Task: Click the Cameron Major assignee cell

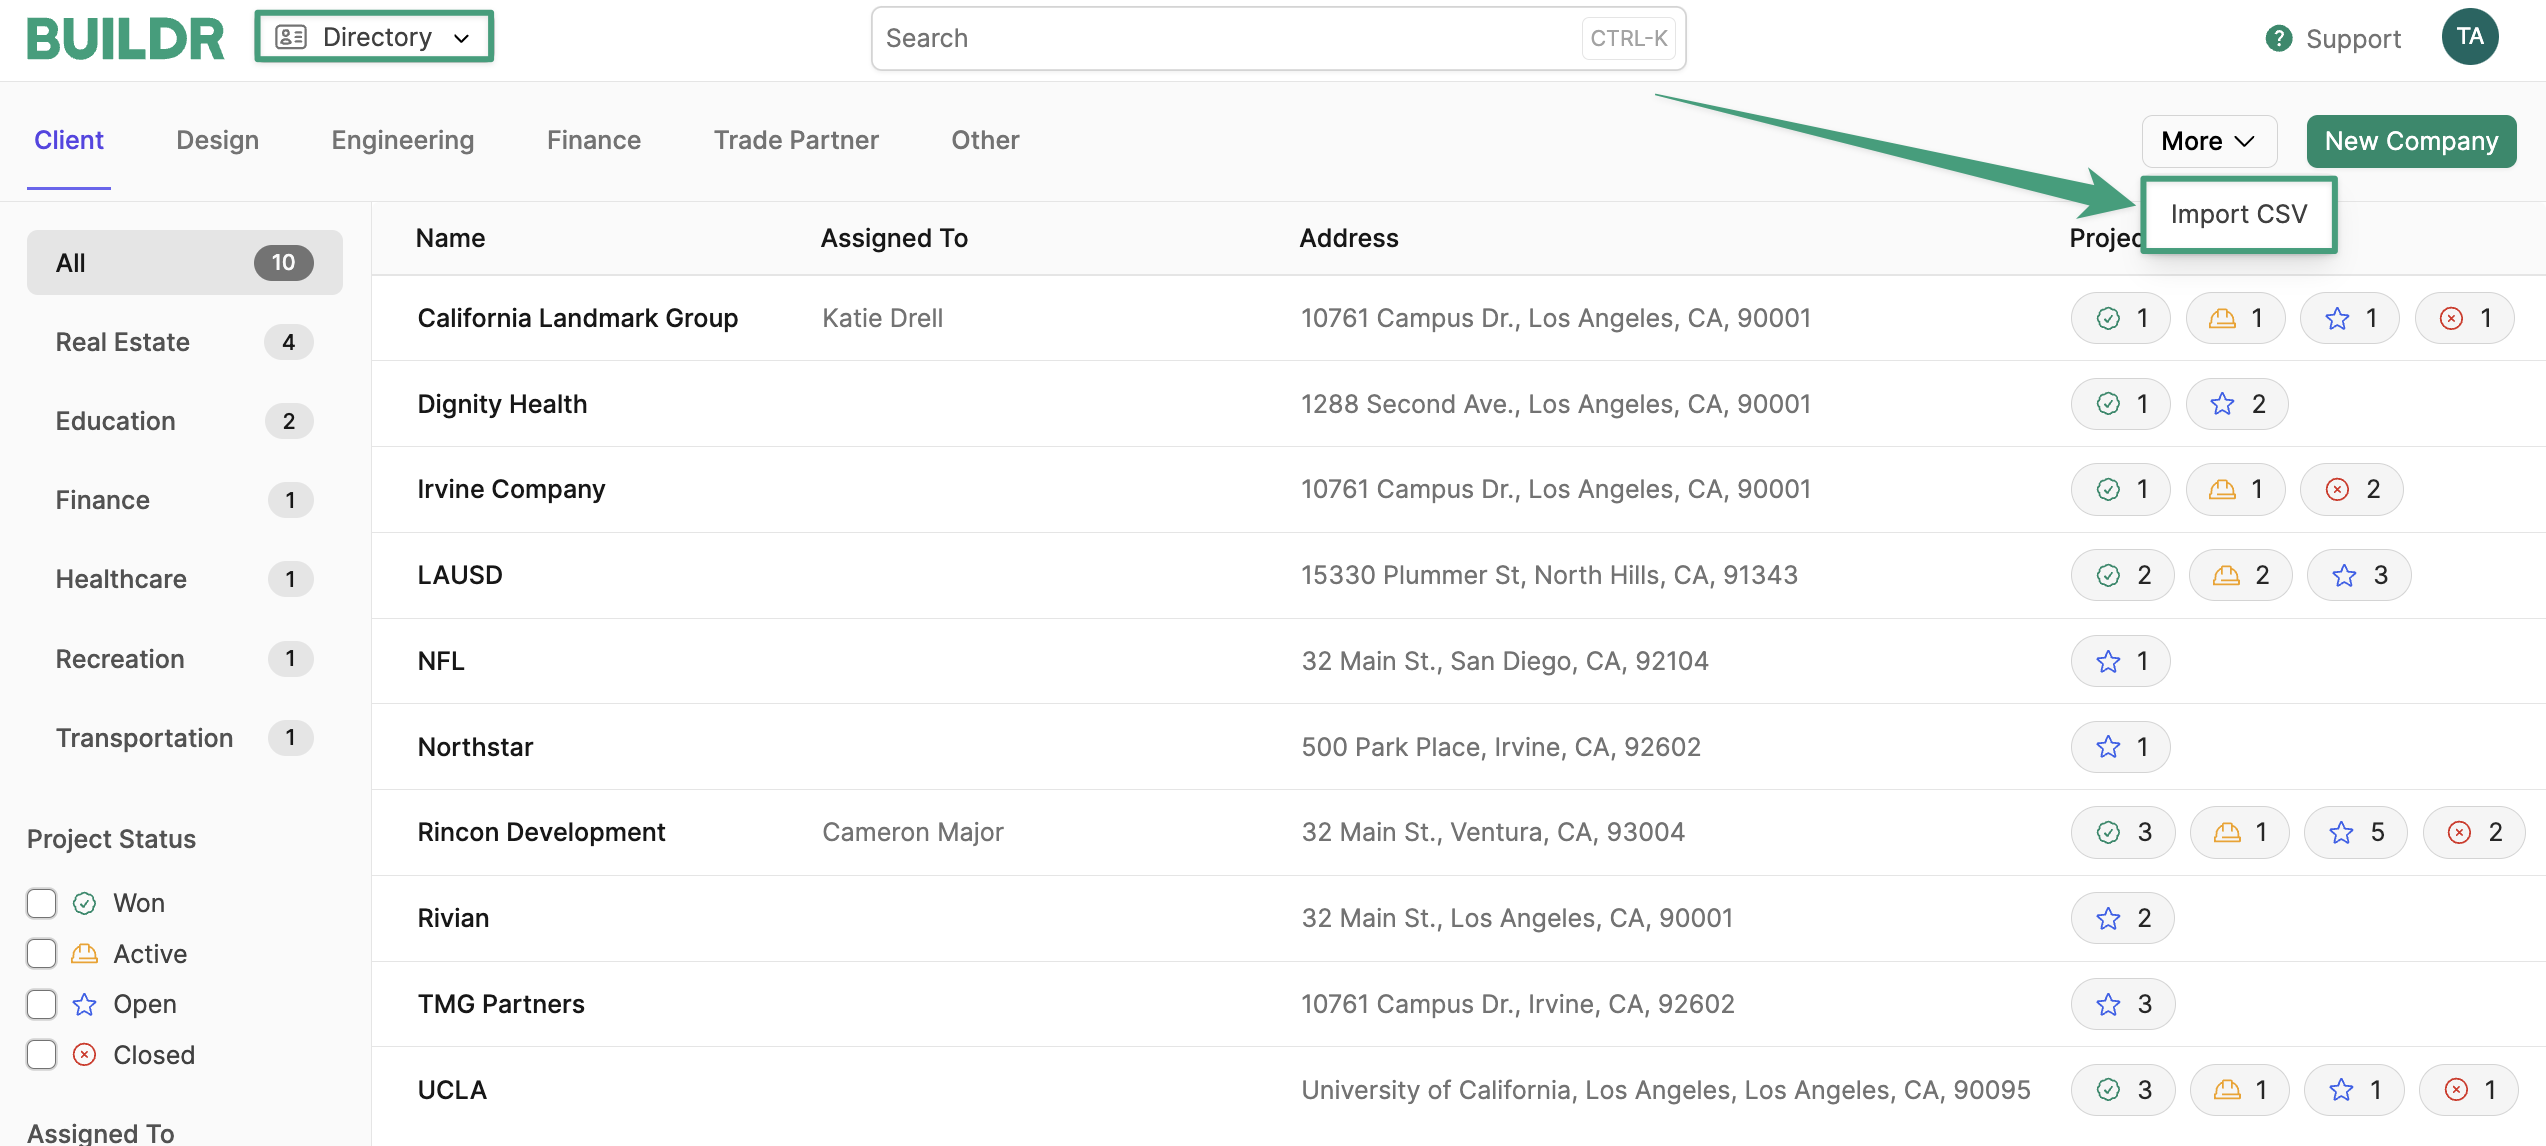Action: pyautogui.click(x=912, y=832)
